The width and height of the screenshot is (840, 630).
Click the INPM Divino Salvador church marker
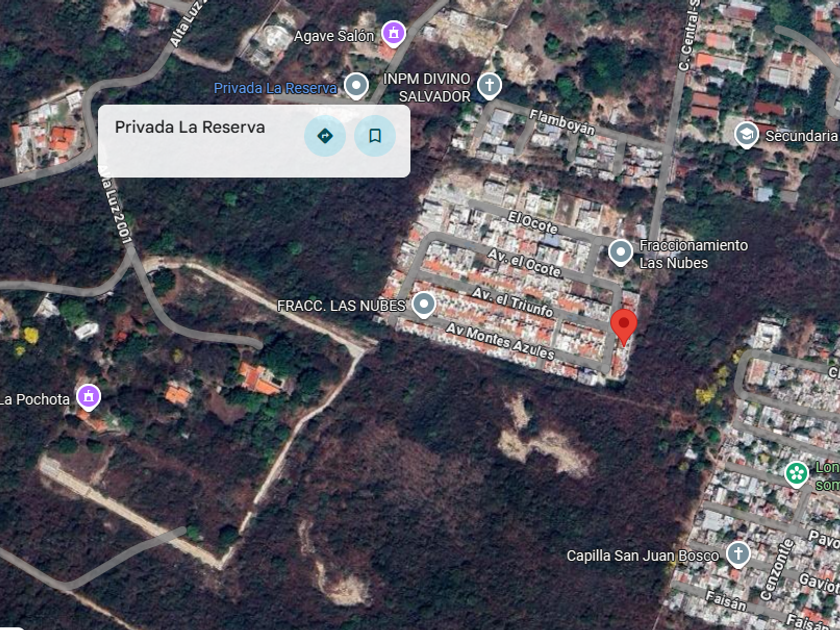[489, 86]
